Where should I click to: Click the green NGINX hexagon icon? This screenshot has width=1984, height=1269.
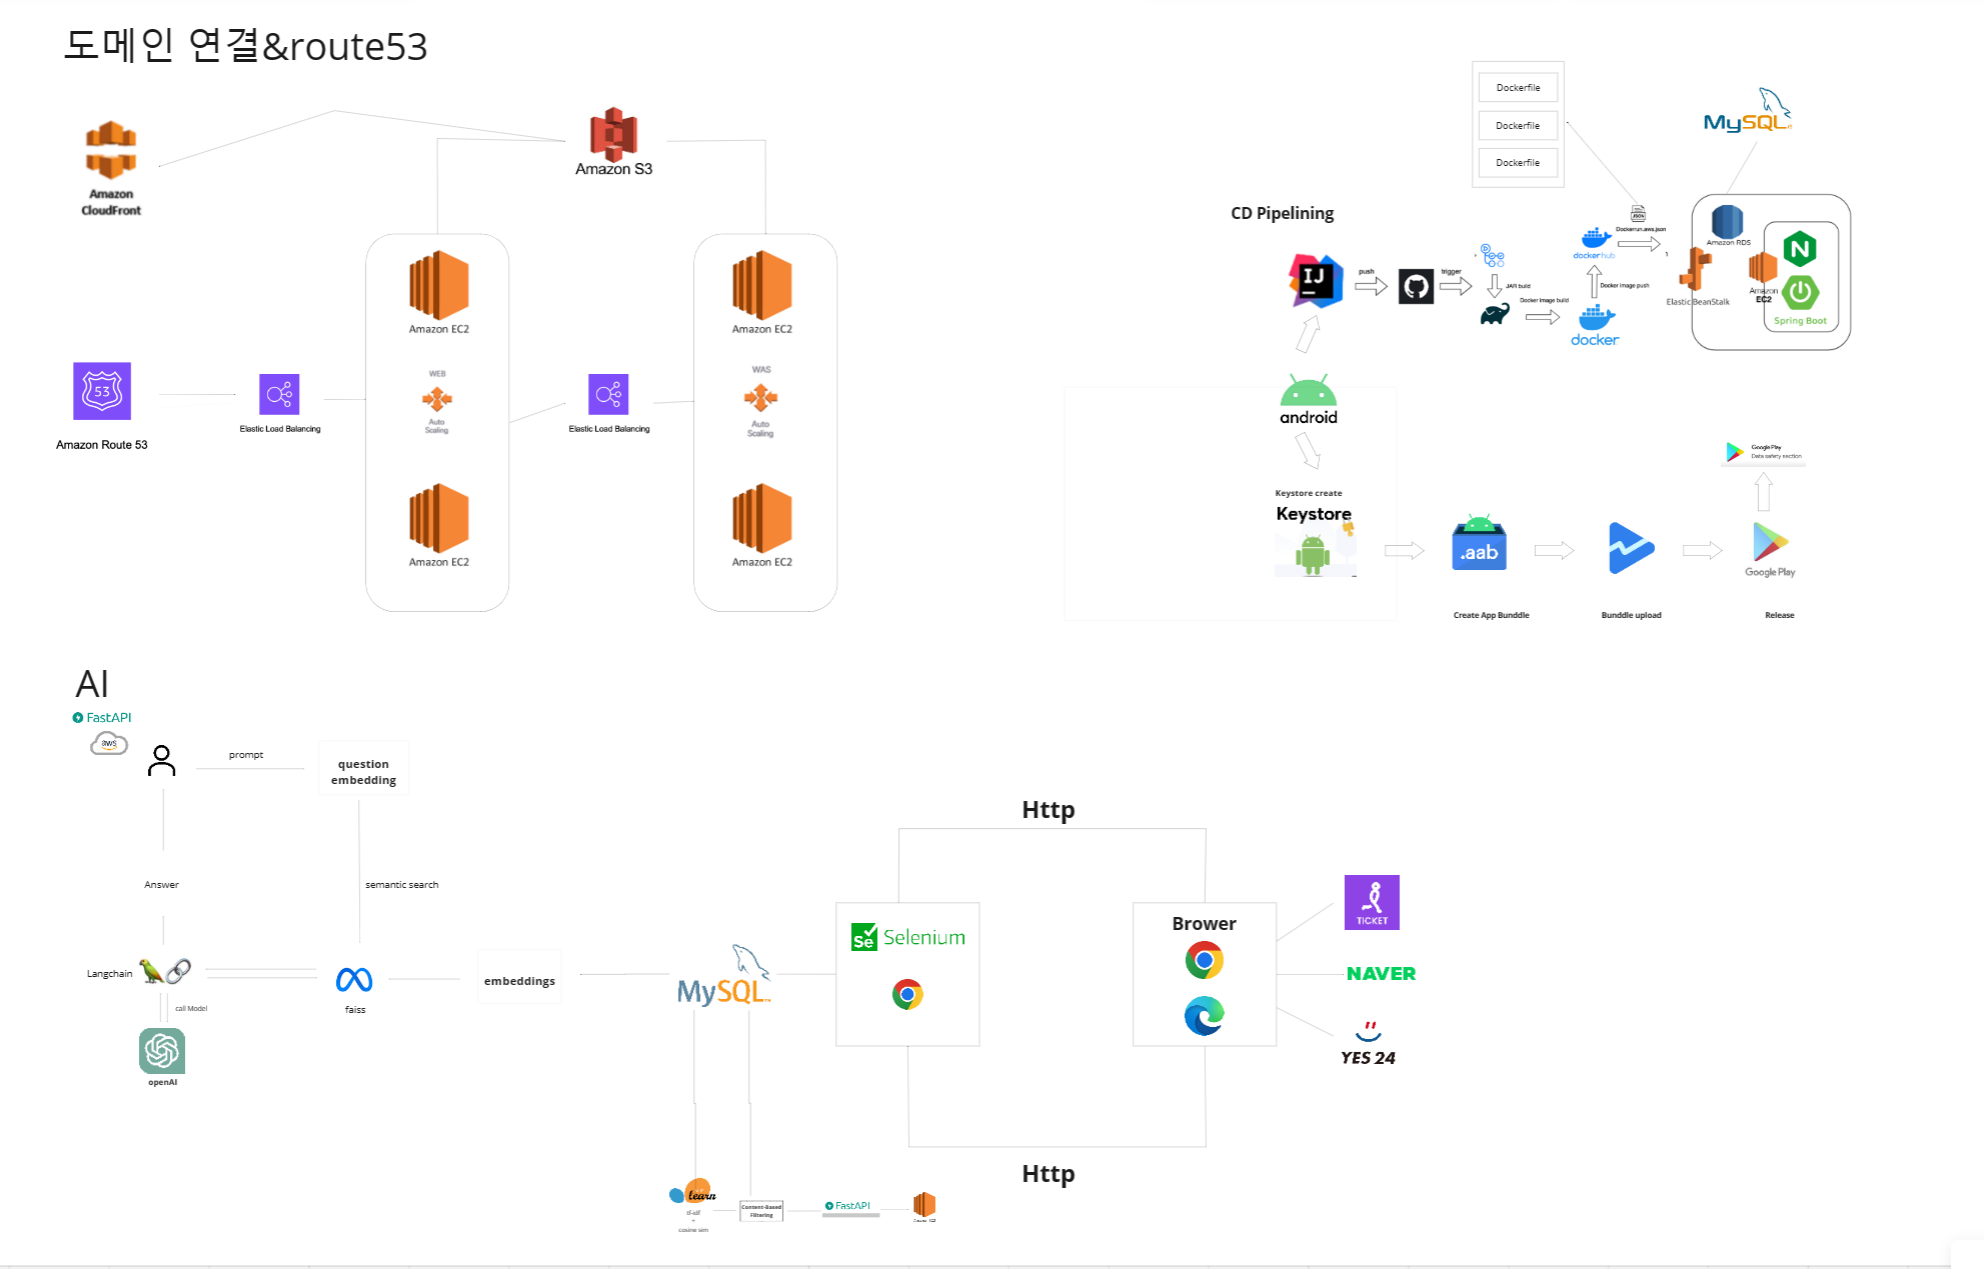1800,249
